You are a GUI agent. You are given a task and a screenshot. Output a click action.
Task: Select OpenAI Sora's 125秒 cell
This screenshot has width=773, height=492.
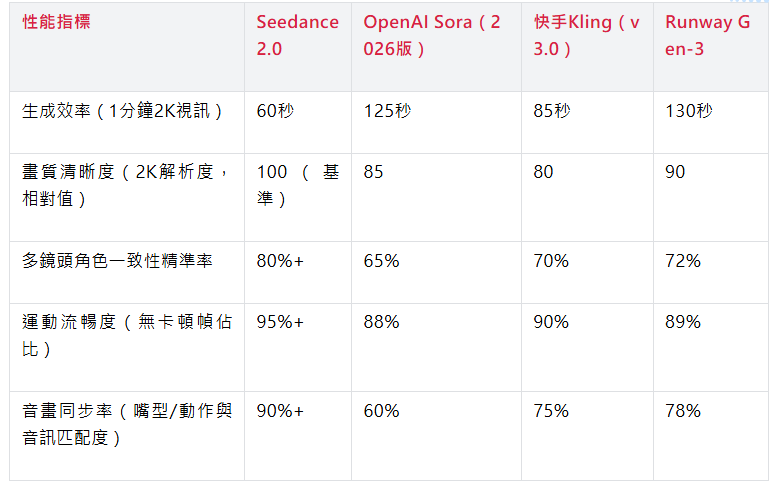coord(387,111)
